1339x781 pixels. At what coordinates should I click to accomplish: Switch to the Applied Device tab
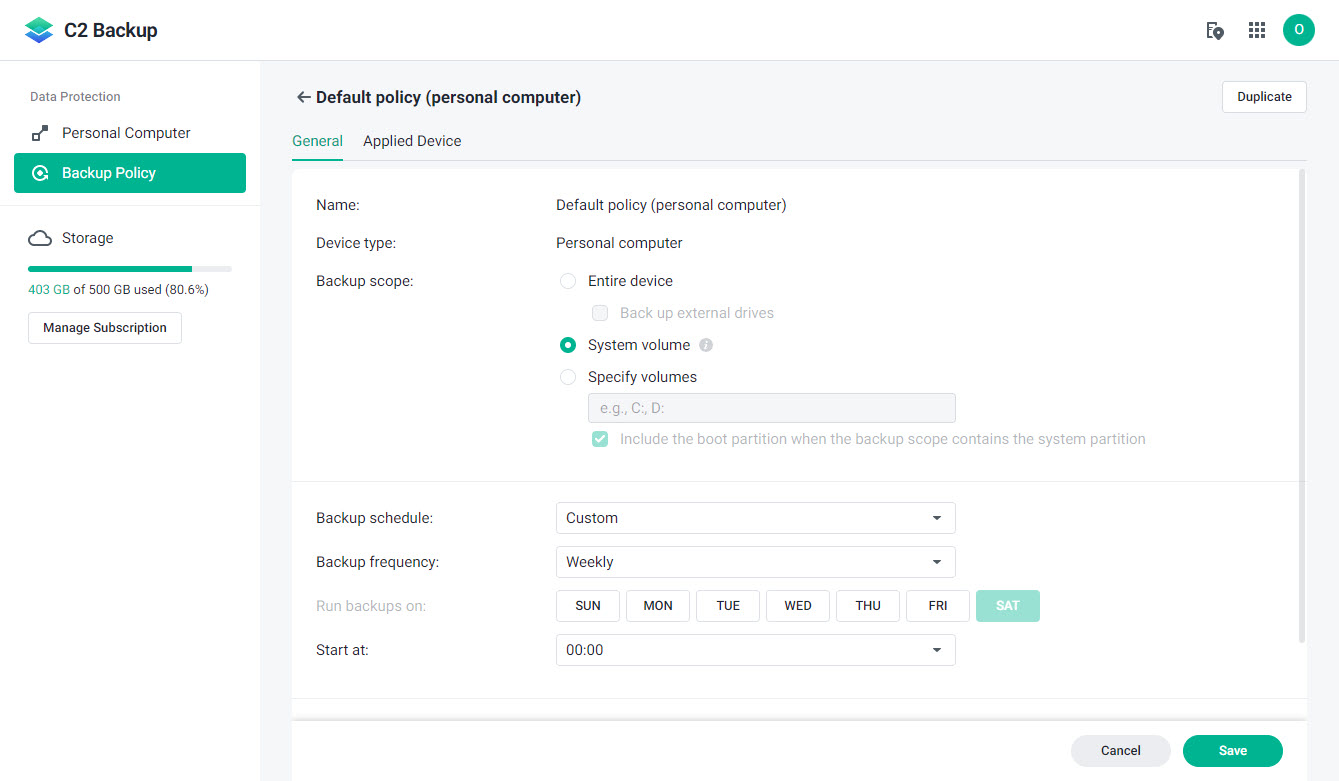point(412,141)
